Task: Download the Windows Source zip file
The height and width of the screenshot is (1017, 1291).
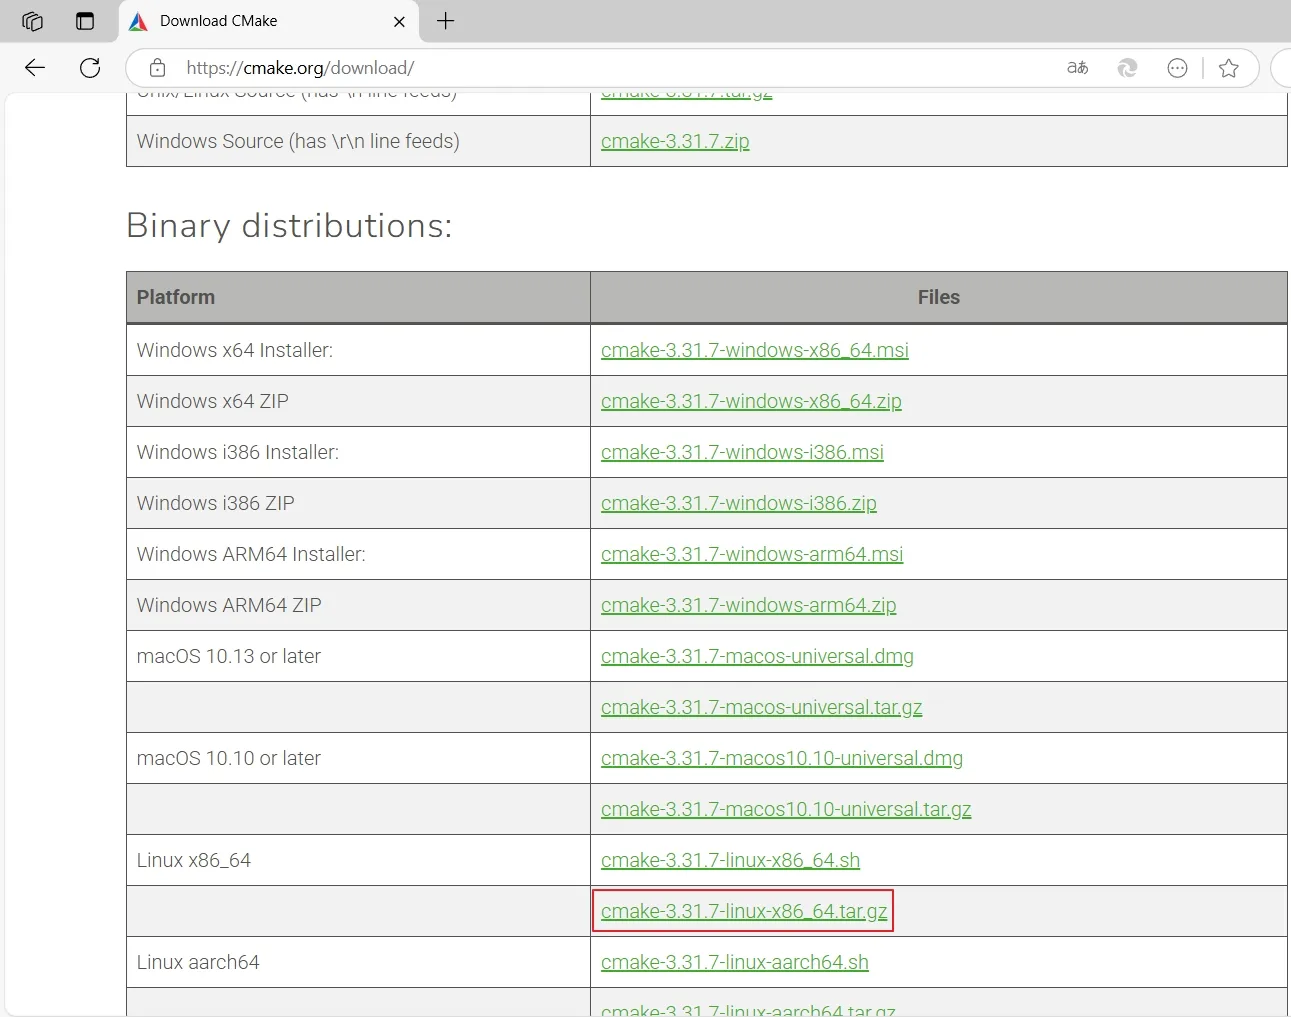Action: (675, 141)
